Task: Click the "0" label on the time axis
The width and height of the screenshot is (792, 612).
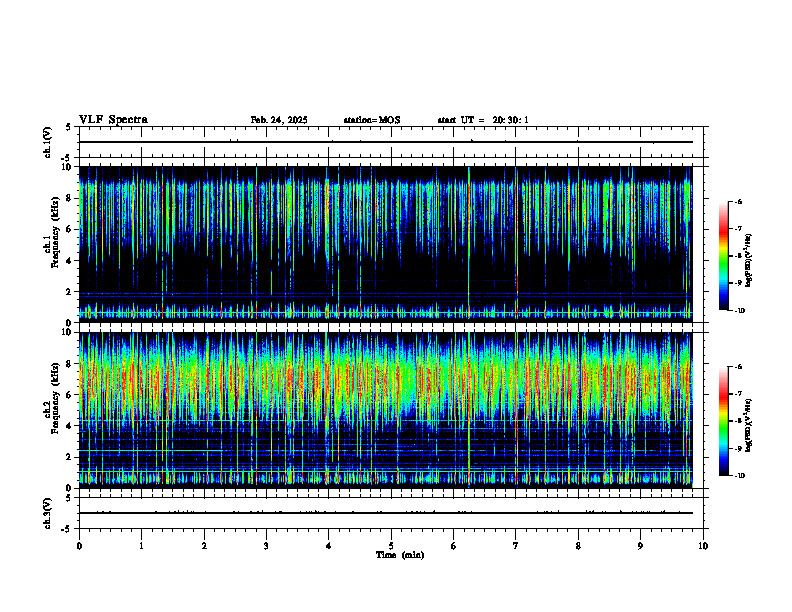Action: [79, 546]
